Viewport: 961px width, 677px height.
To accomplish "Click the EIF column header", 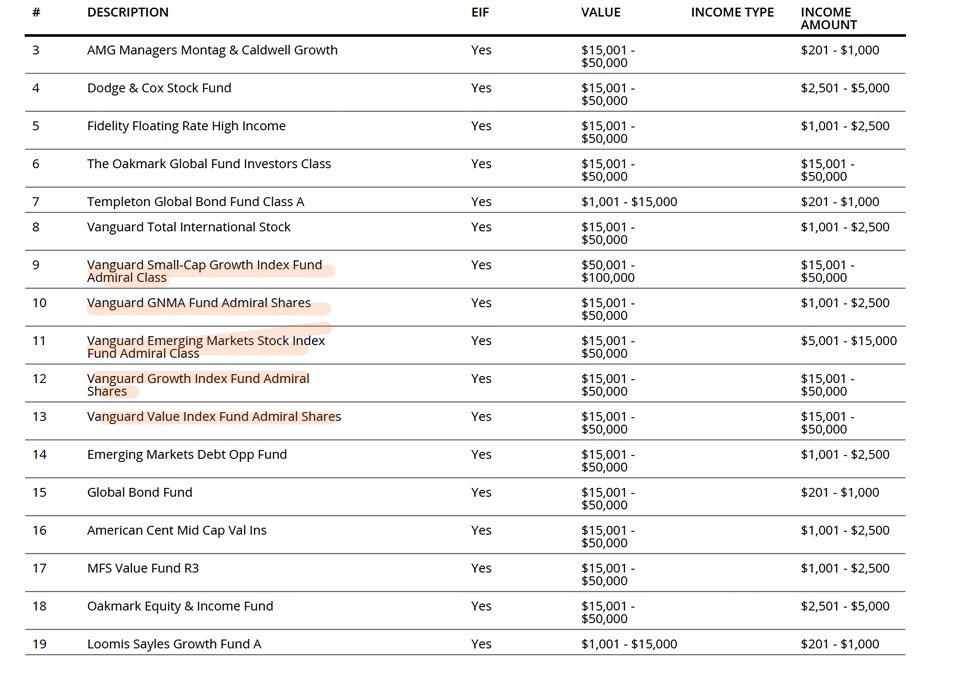I will 481,12.
